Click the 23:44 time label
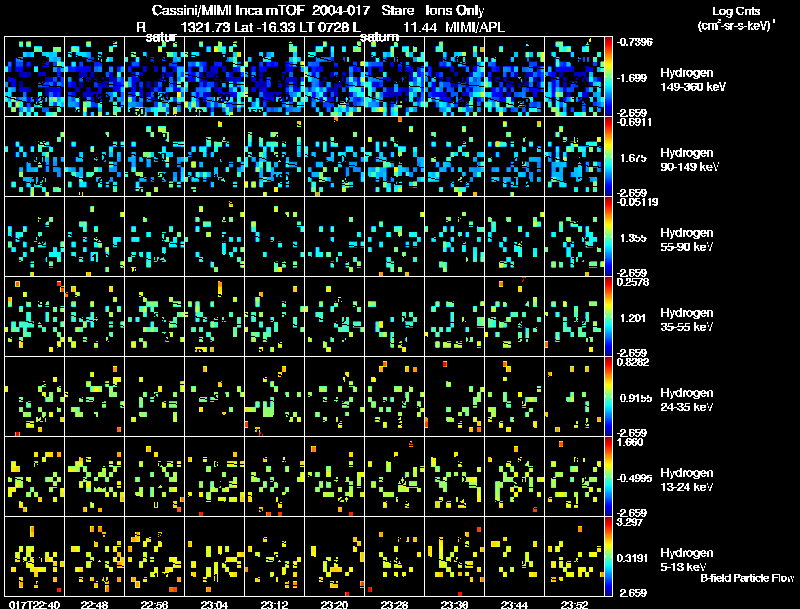 [x=514, y=604]
